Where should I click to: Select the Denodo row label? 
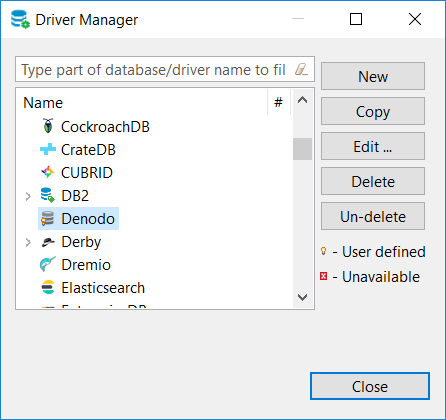tap(88, 219)
